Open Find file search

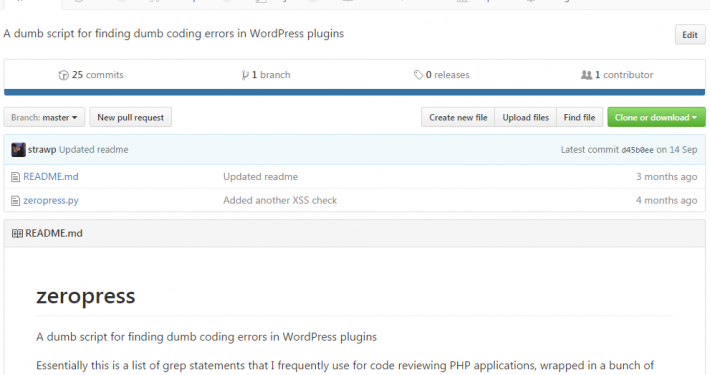pos(579,117)
